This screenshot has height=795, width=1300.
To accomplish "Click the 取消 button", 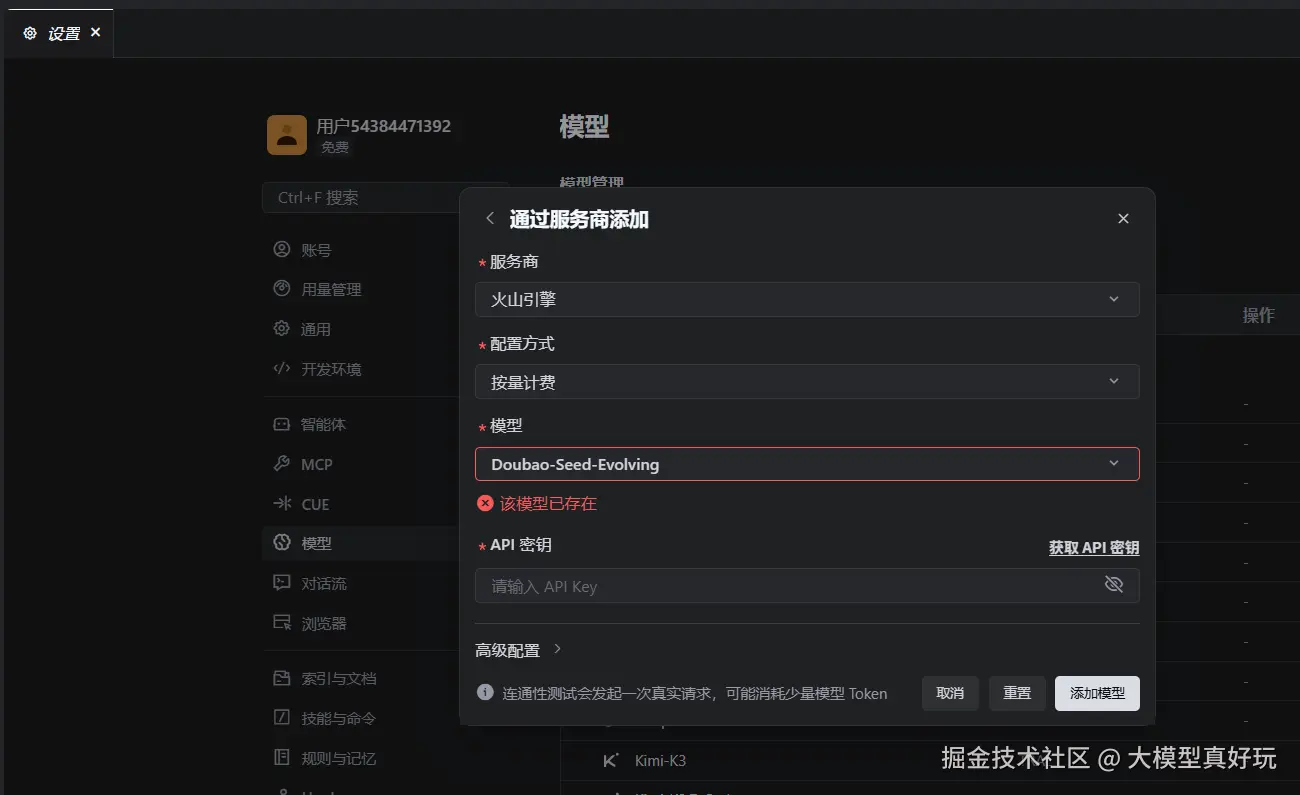I will coord(950,693).
